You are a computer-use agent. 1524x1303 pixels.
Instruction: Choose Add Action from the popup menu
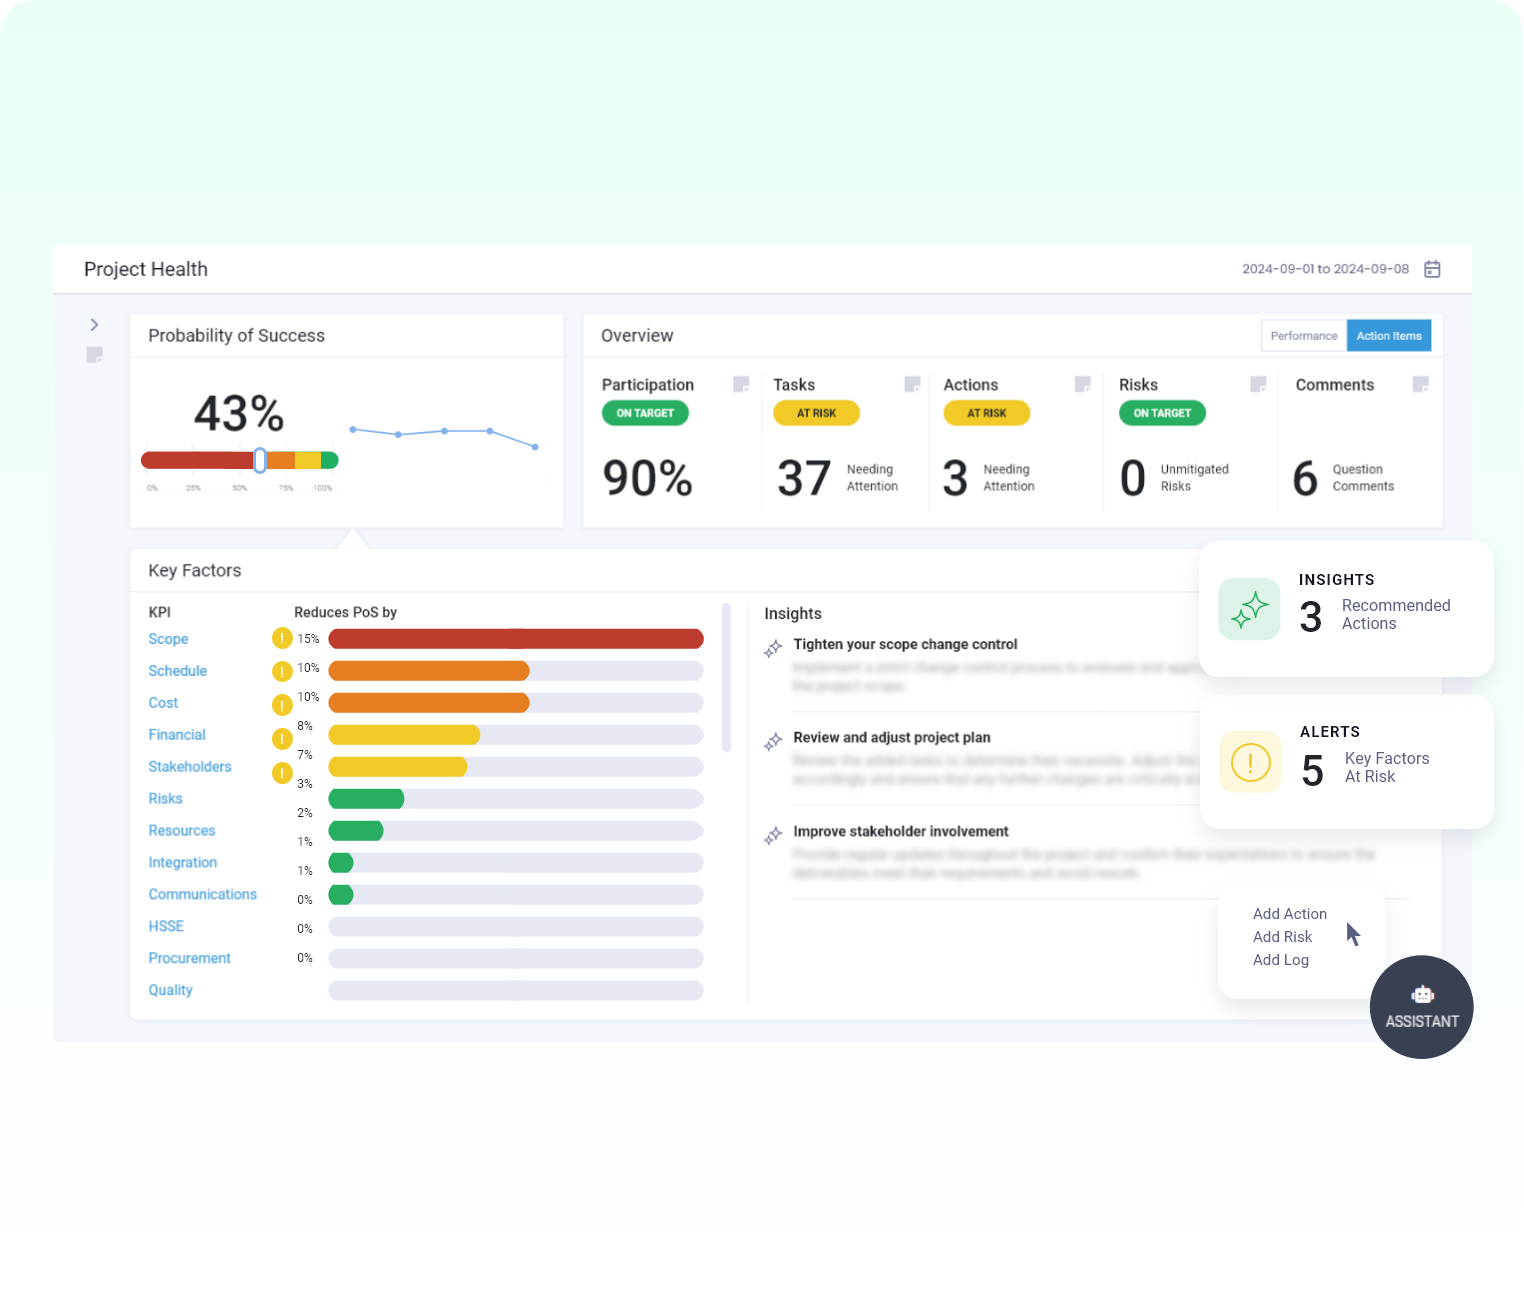[1290, 914]
